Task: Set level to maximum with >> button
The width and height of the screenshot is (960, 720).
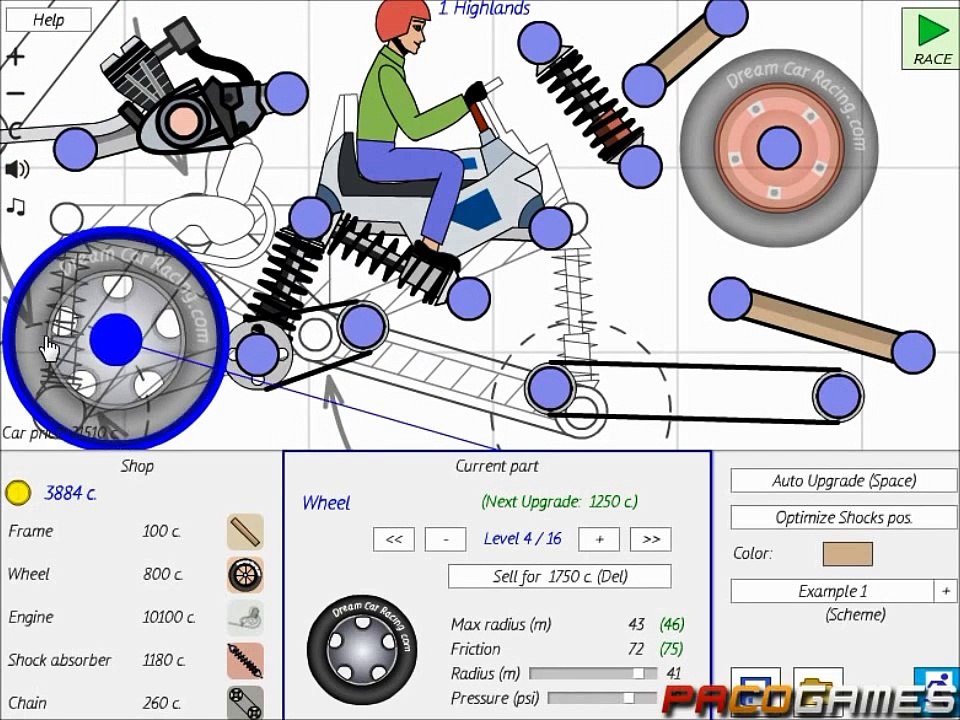Action: click(x=650, y=539)
